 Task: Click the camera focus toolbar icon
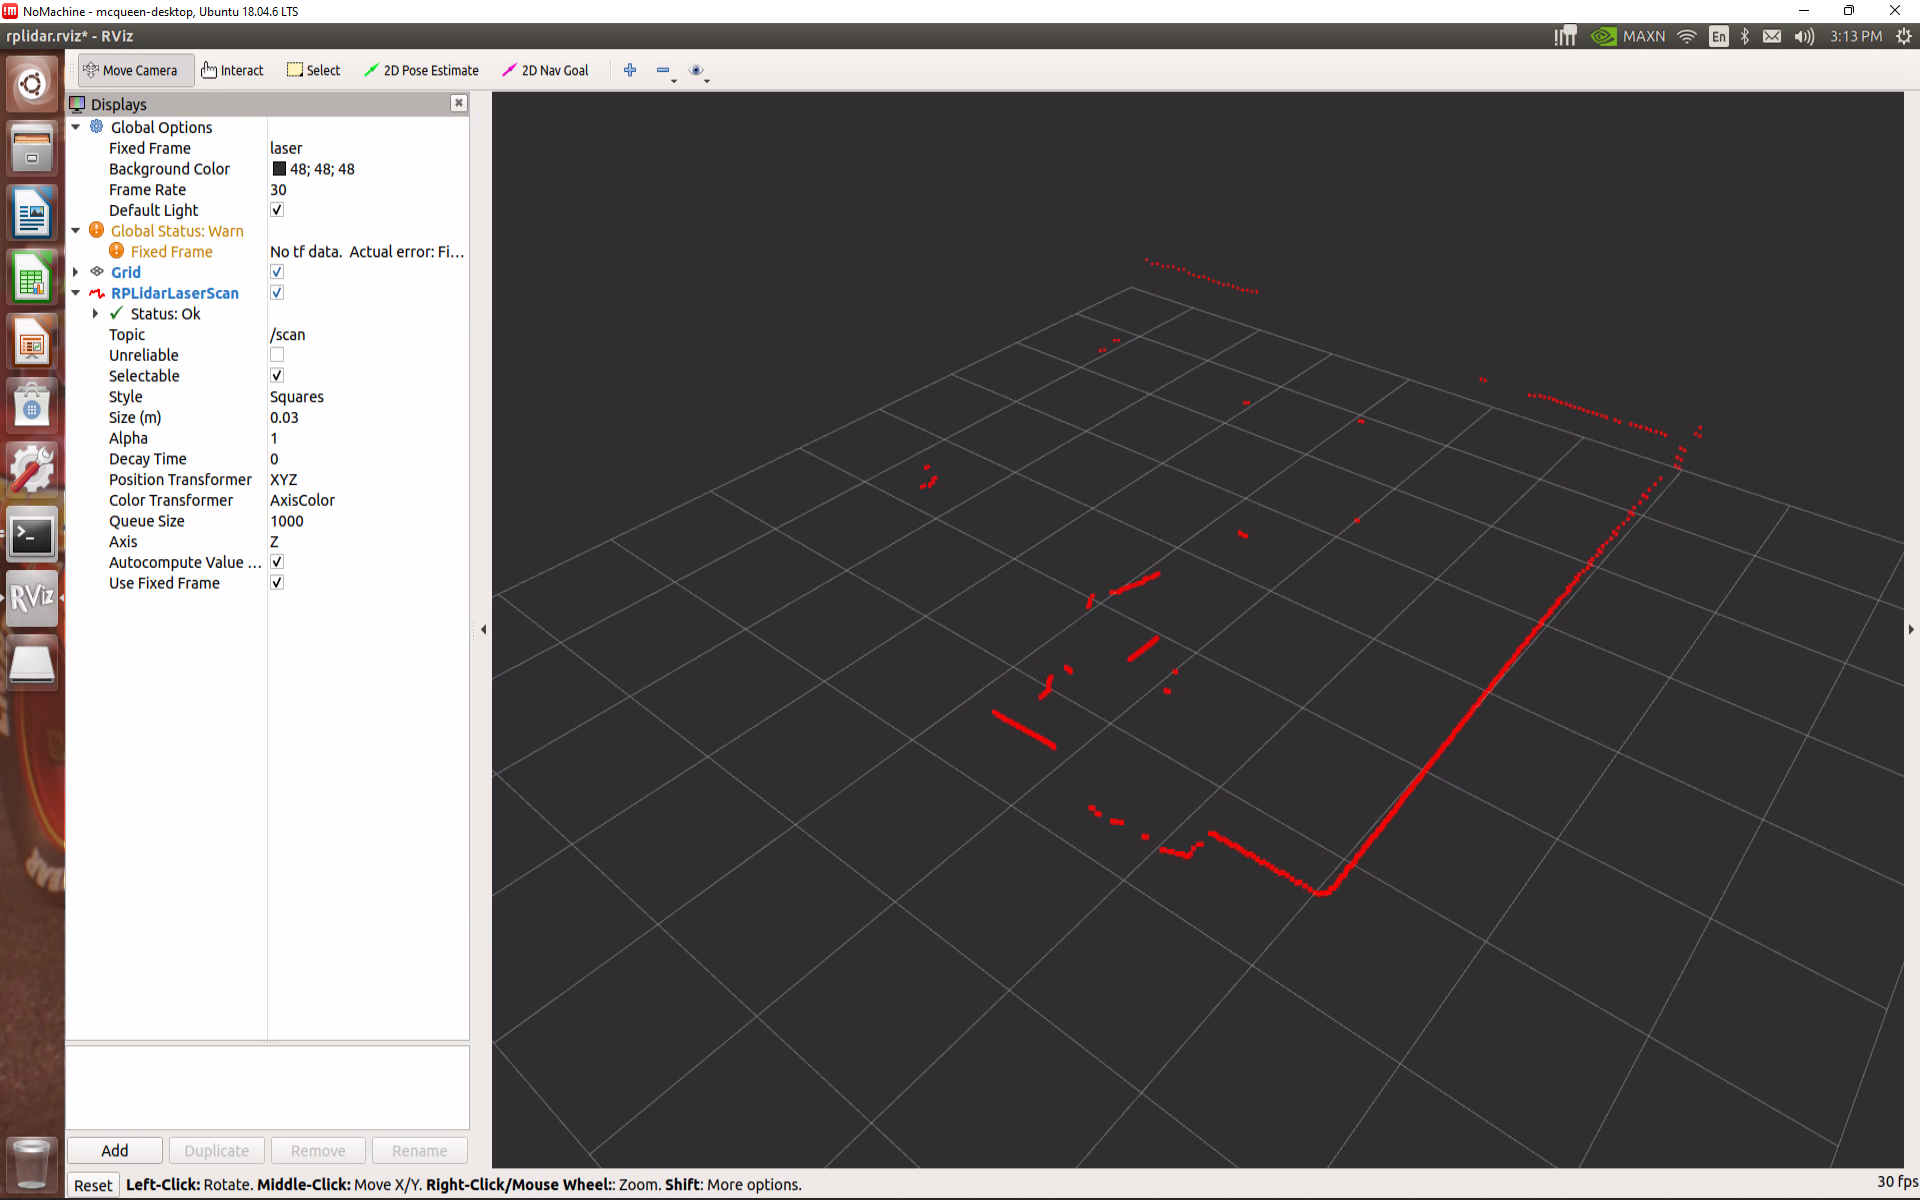(697, 70)
